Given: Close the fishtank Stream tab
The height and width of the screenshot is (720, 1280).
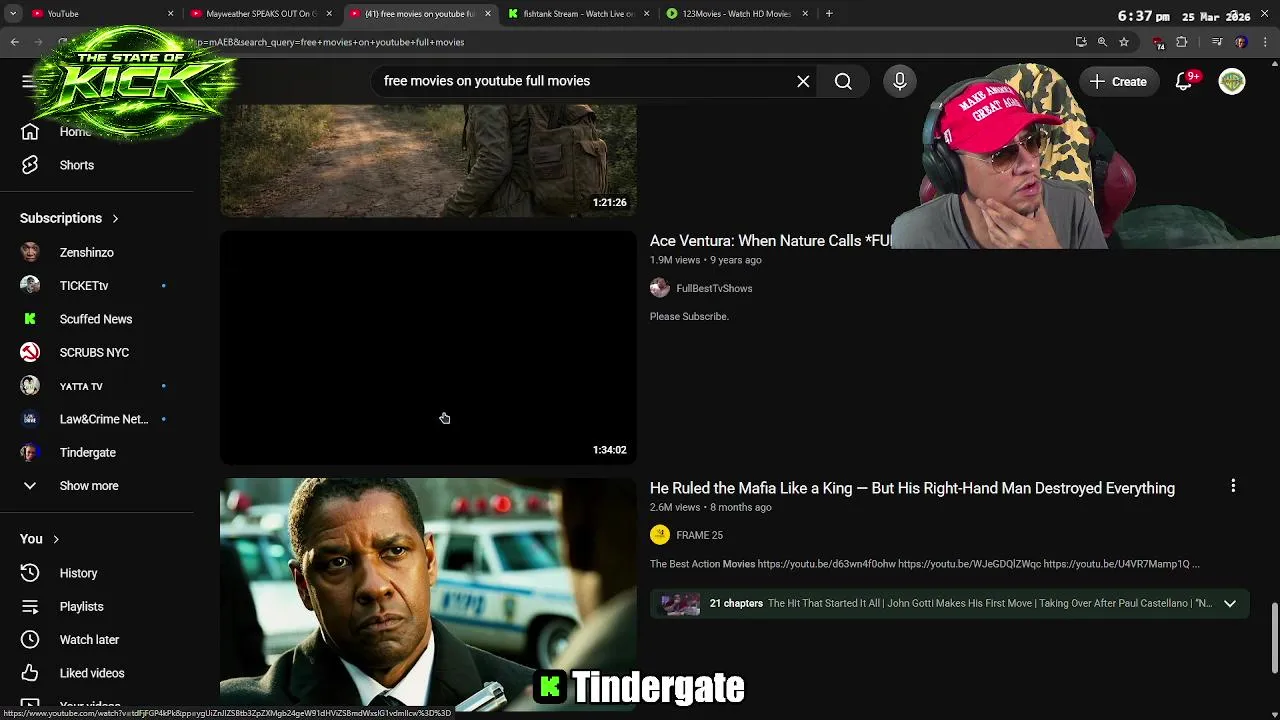Looking at the screenshot, I should (x=646, y=14).
